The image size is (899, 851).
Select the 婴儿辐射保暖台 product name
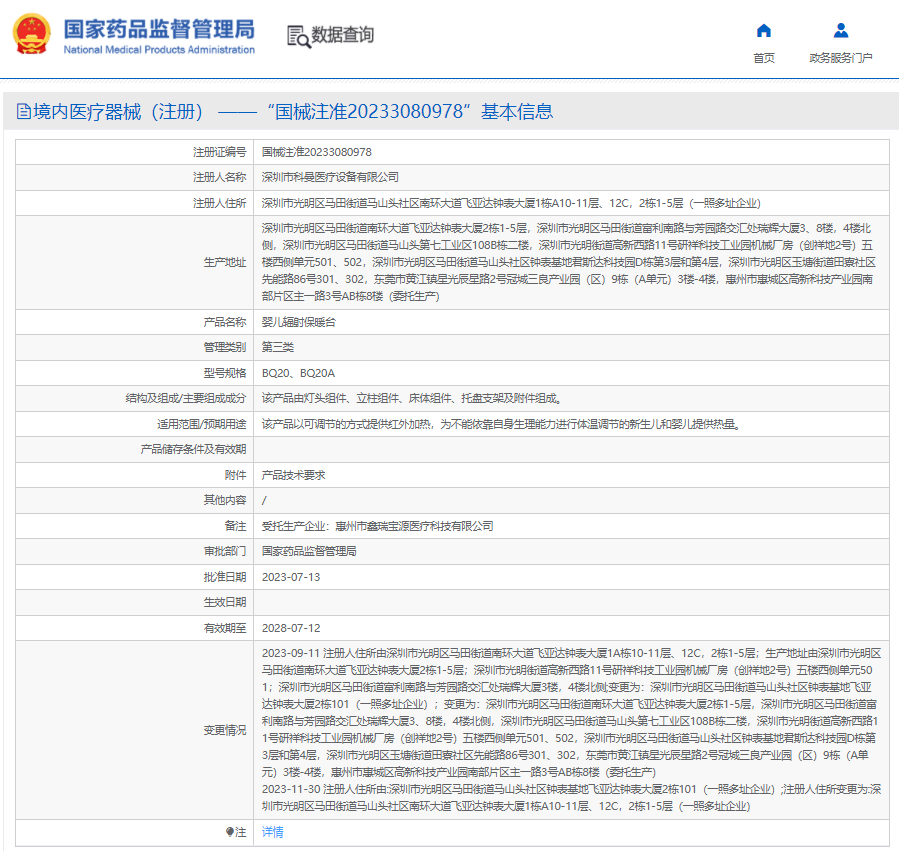click(299, 322)
